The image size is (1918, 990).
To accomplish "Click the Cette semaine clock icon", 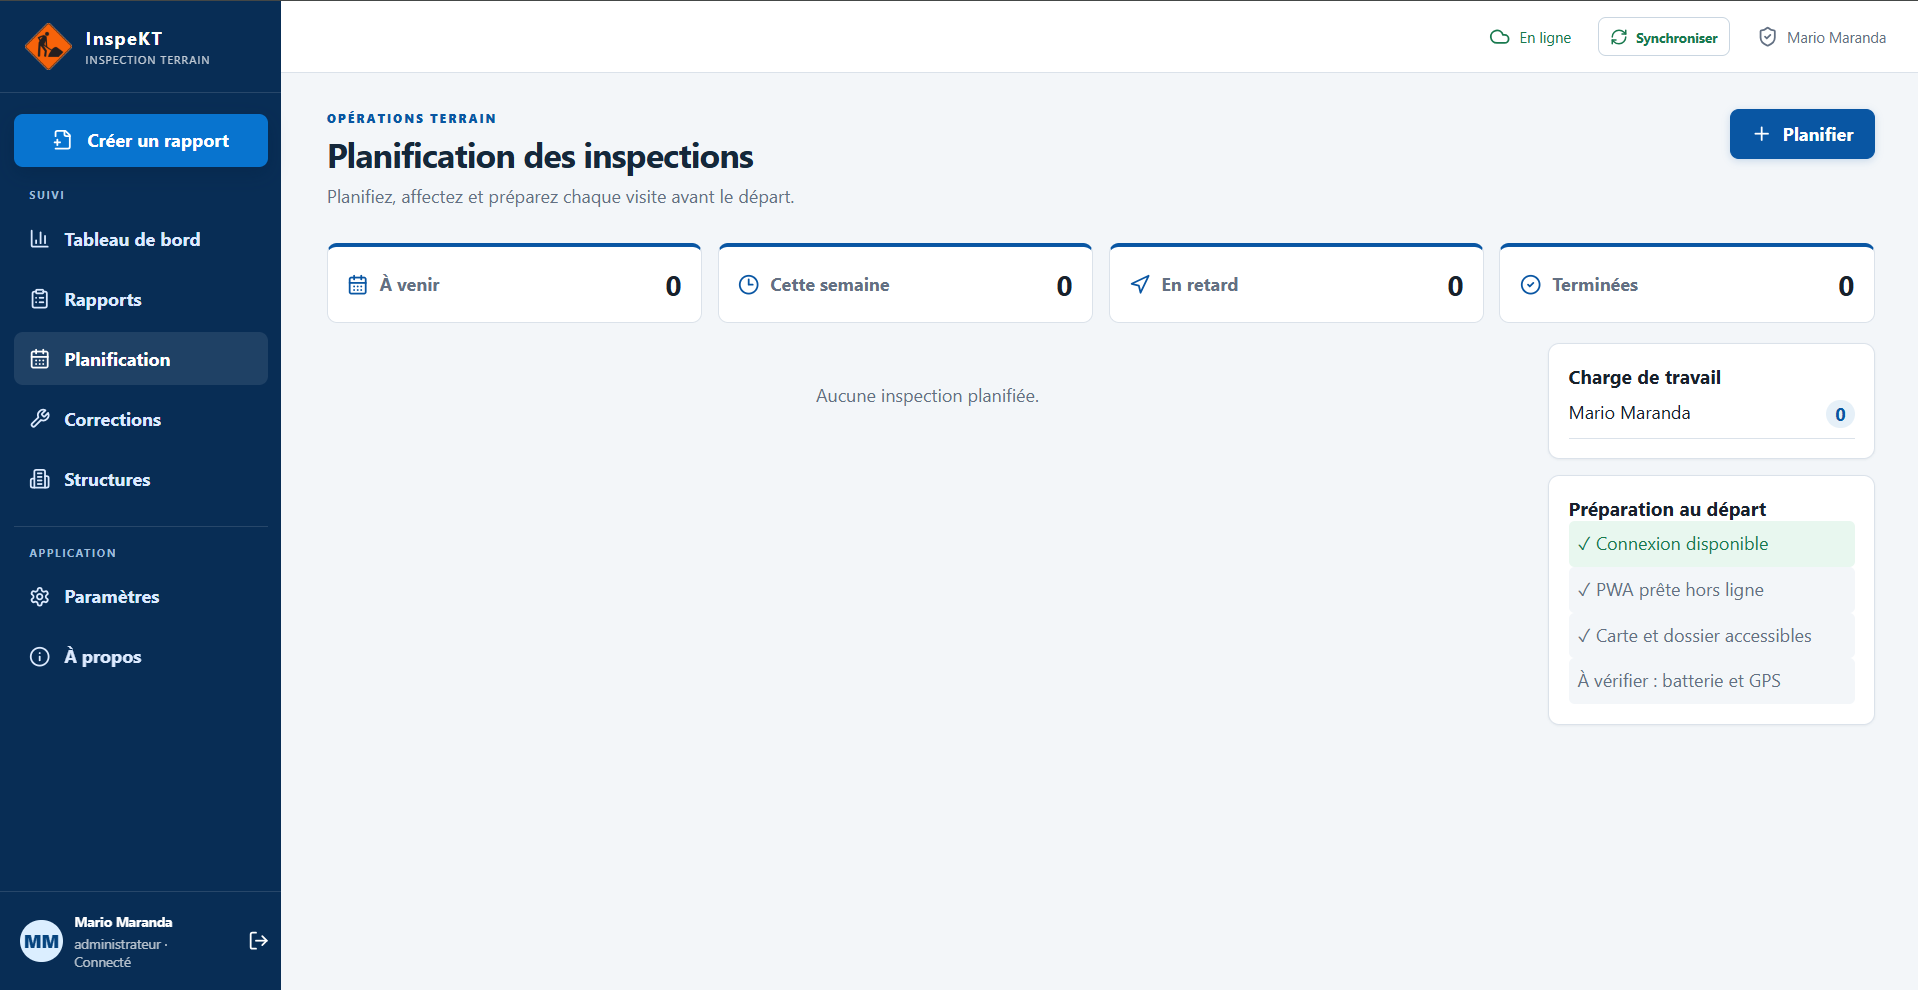I will 748,285.
